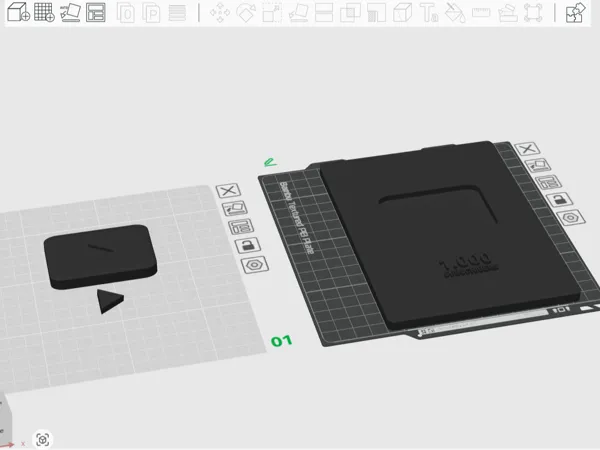Select the Assemble tool icon

click(x=507, y=13)
